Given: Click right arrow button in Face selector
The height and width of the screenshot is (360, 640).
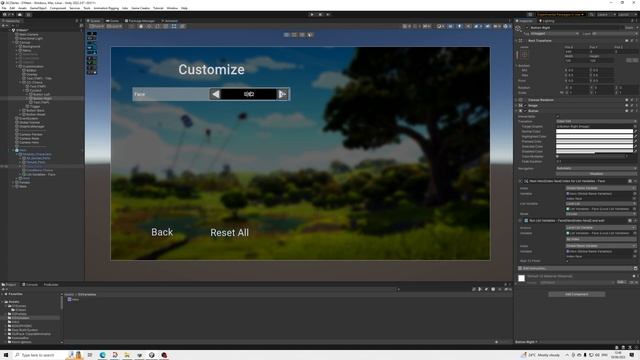Looking at the screenshot, I should [x=282, y=94].
